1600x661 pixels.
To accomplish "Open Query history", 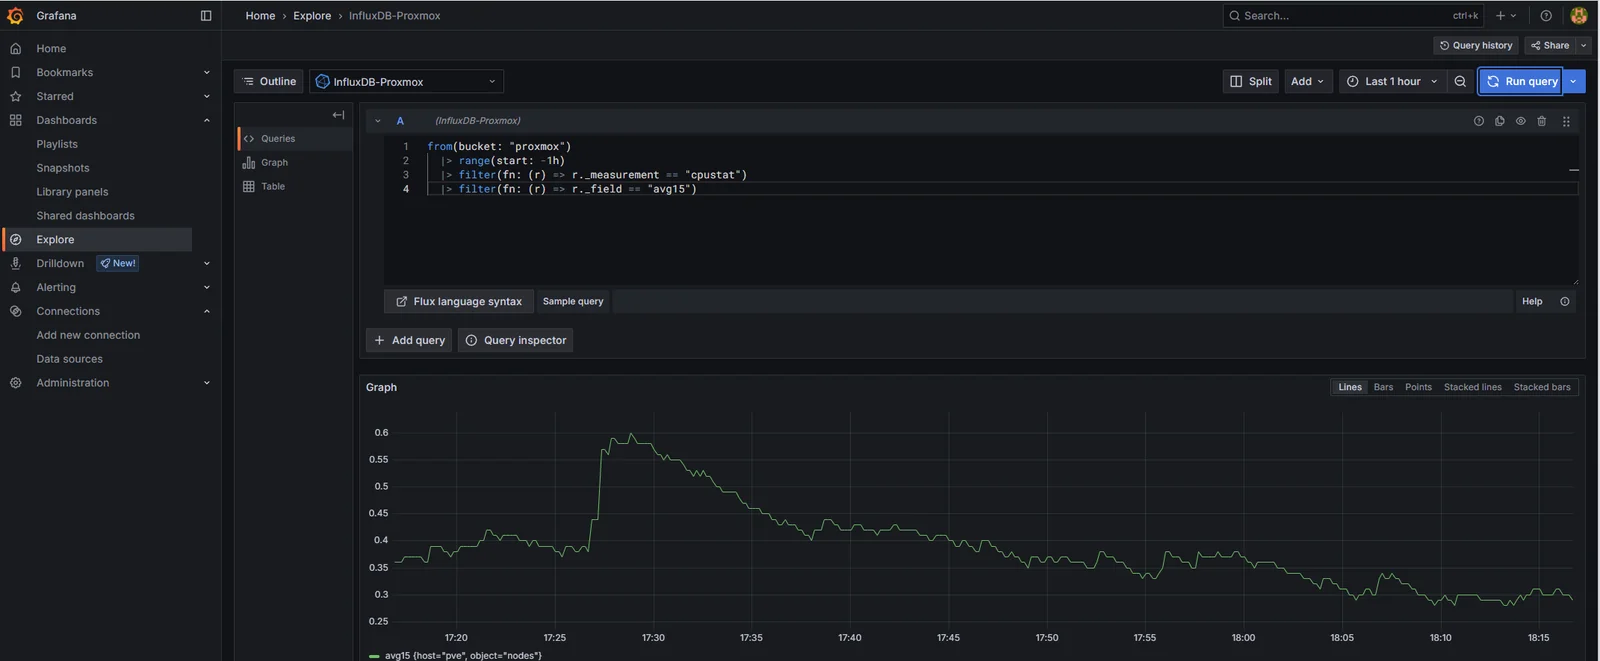I will (x=1476, y=45).
